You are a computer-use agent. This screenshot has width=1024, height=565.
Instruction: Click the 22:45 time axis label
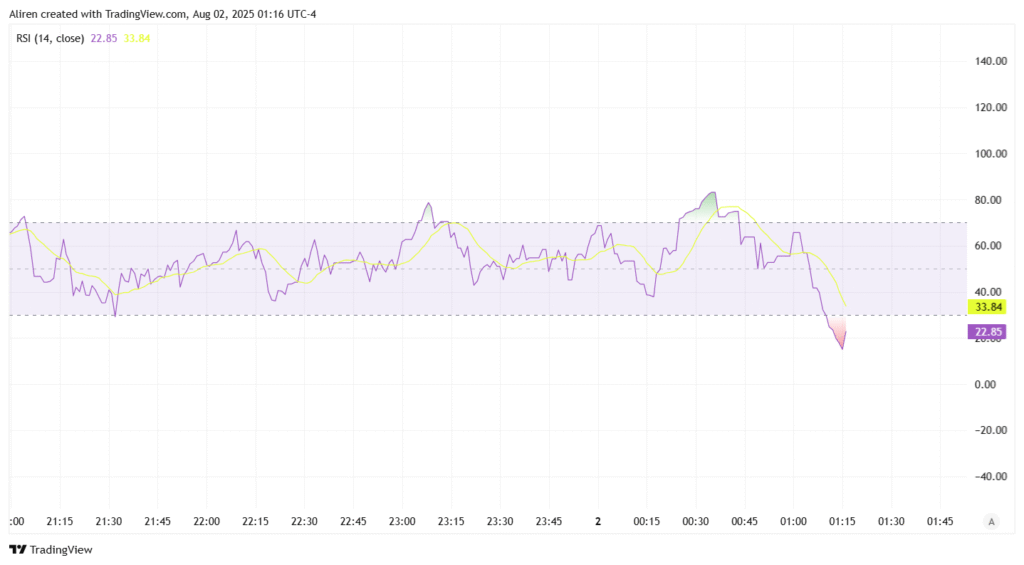click(353, 521)
